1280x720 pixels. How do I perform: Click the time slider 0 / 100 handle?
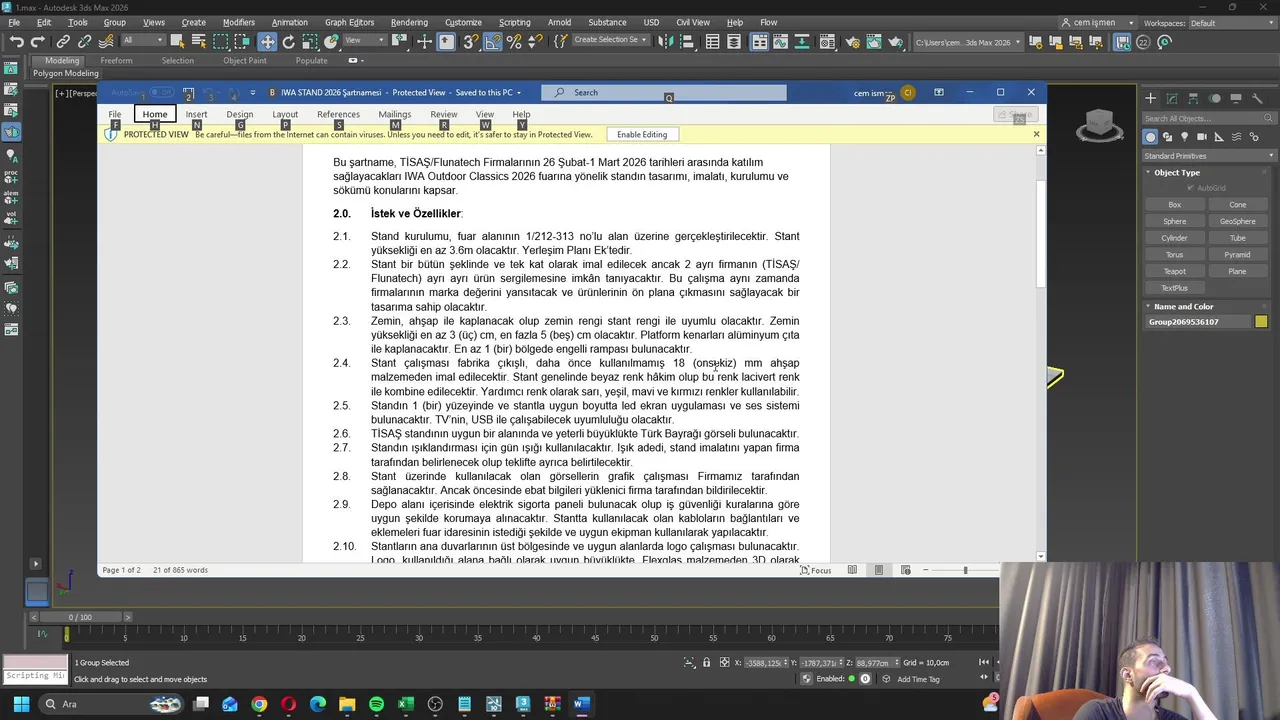click(x=79, y=617)
